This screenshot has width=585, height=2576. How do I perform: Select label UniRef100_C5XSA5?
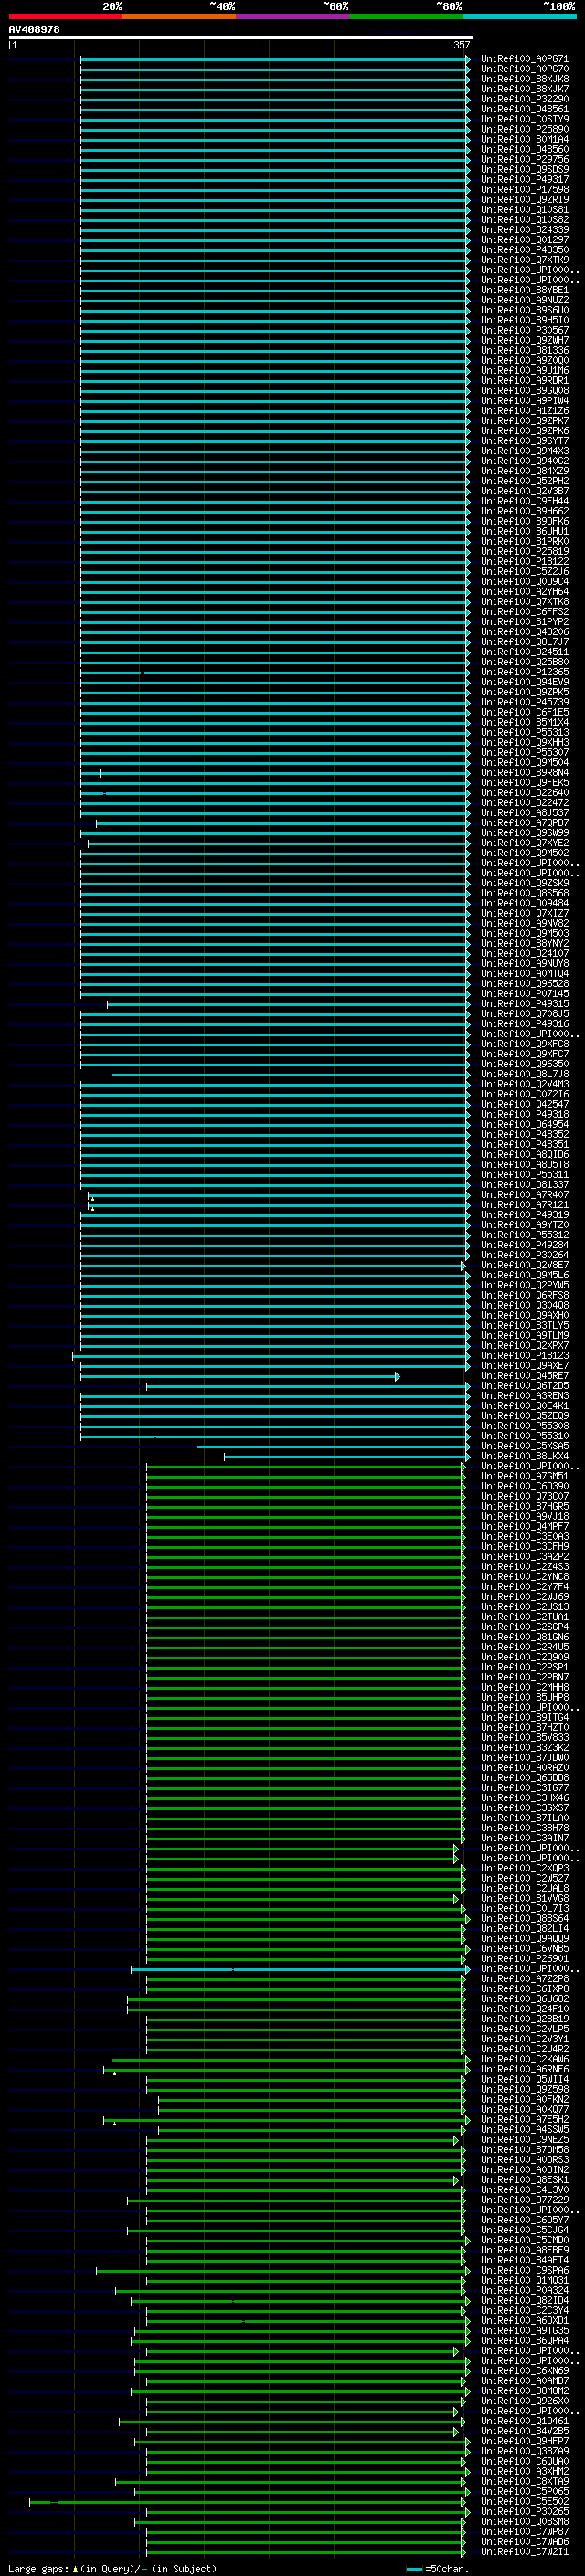point(525,1446)
